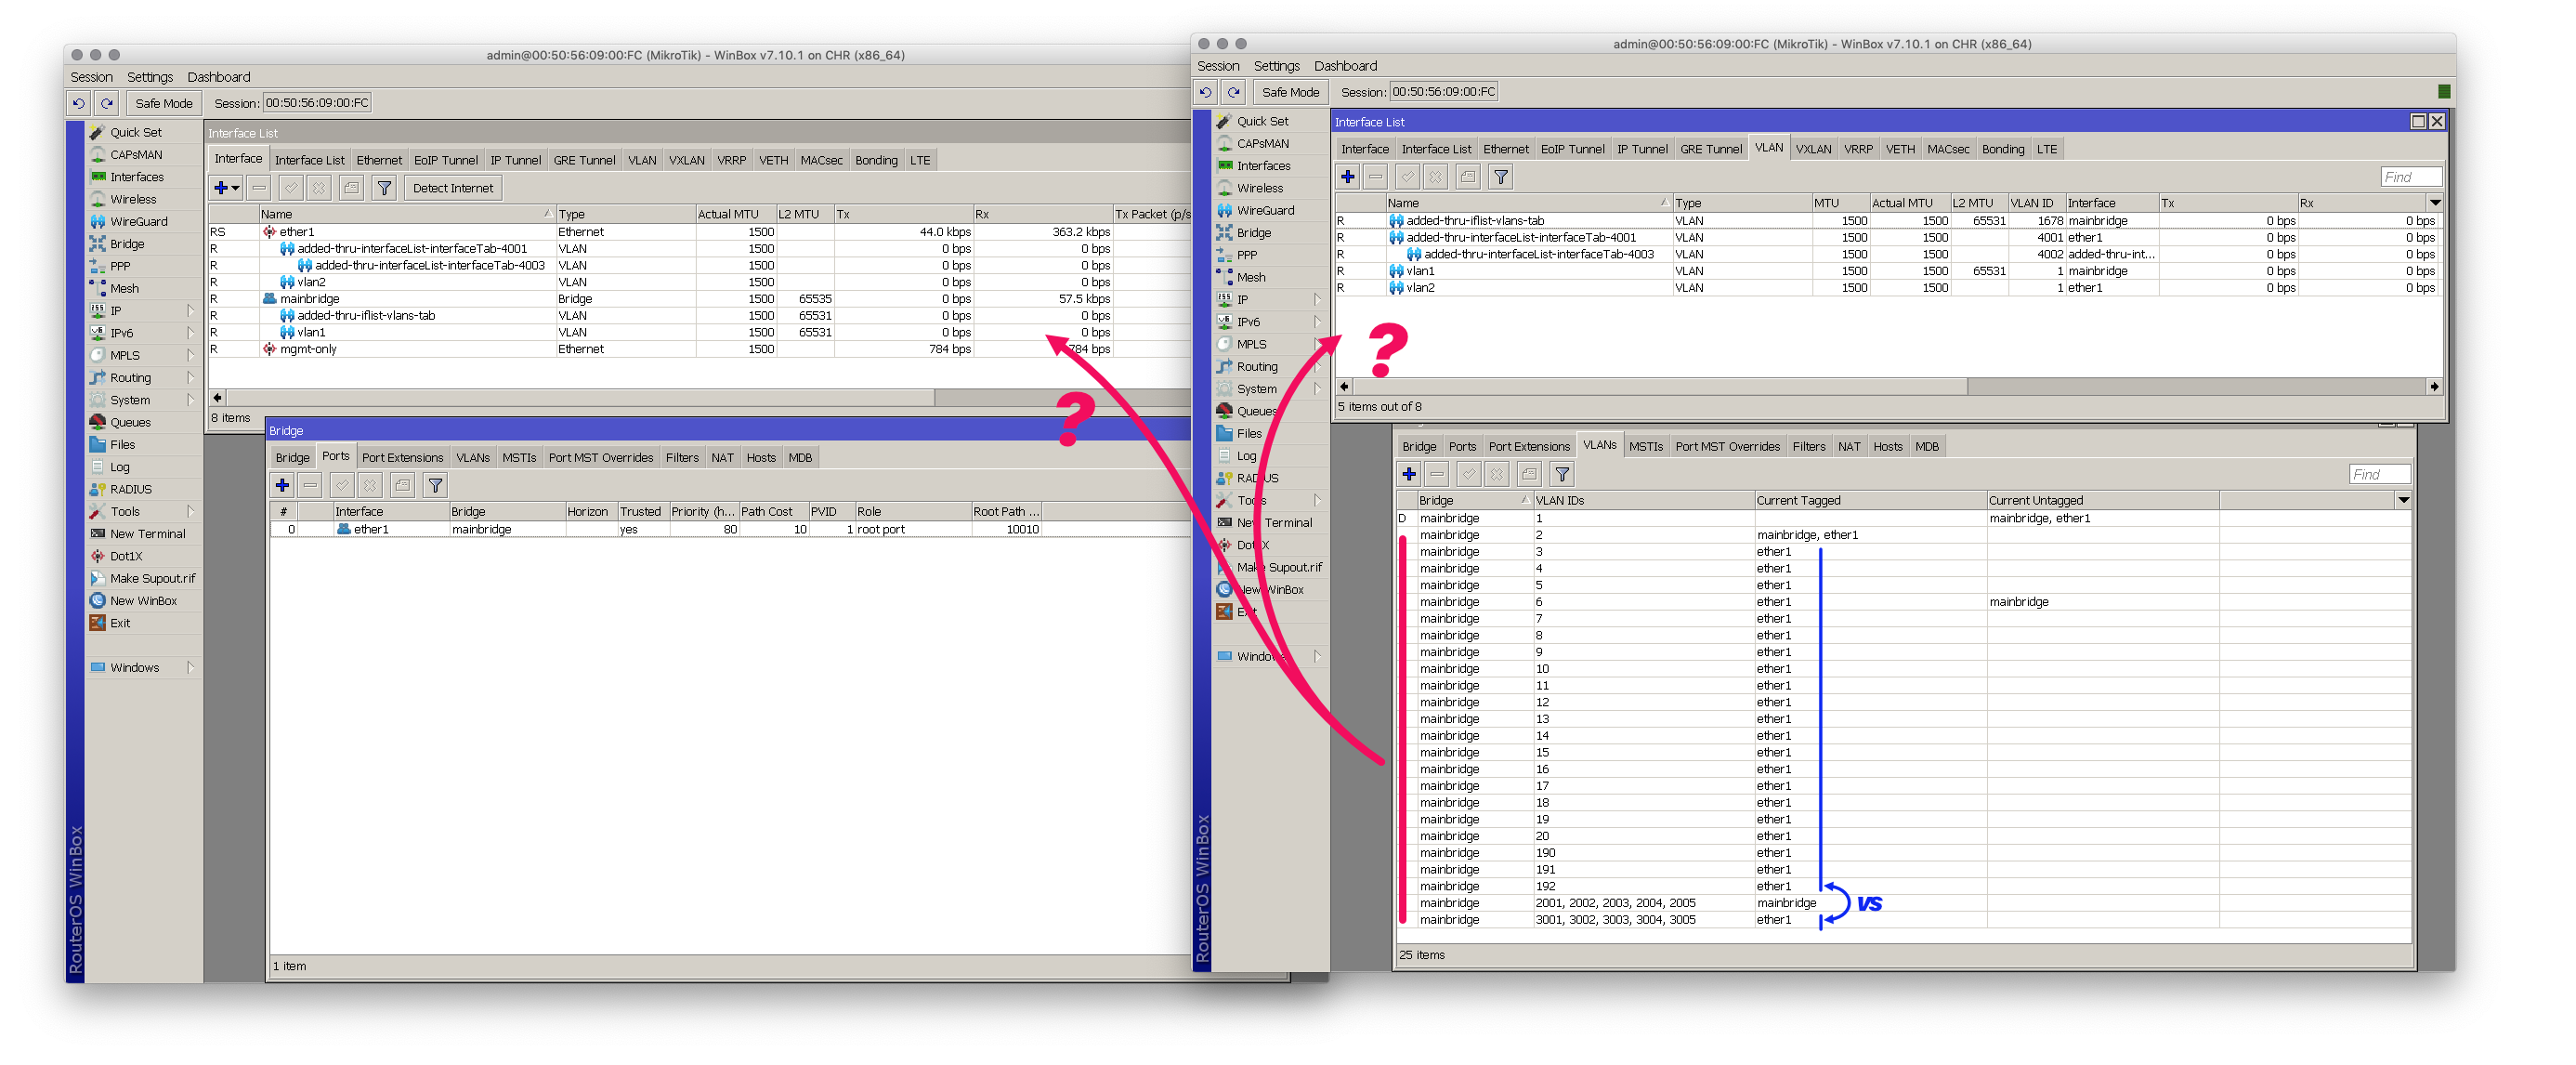
Task: Toggle Safe Mode in the left window
Action: [163, 103]
